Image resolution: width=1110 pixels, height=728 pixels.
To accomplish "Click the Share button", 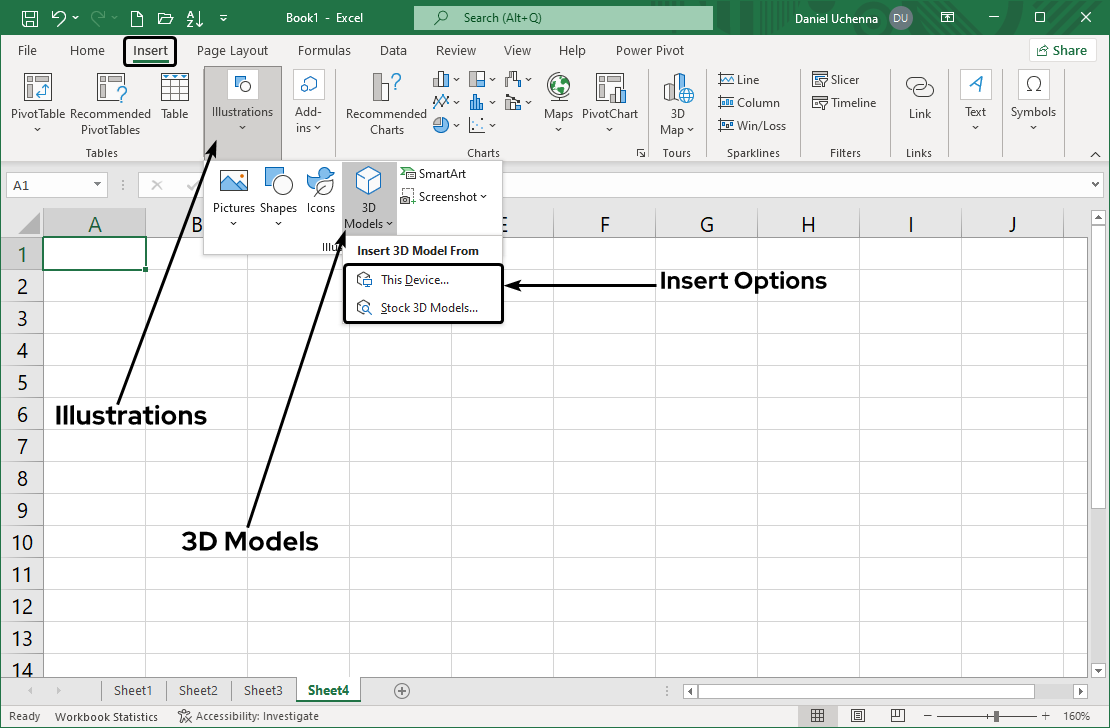I will 1062,50.
